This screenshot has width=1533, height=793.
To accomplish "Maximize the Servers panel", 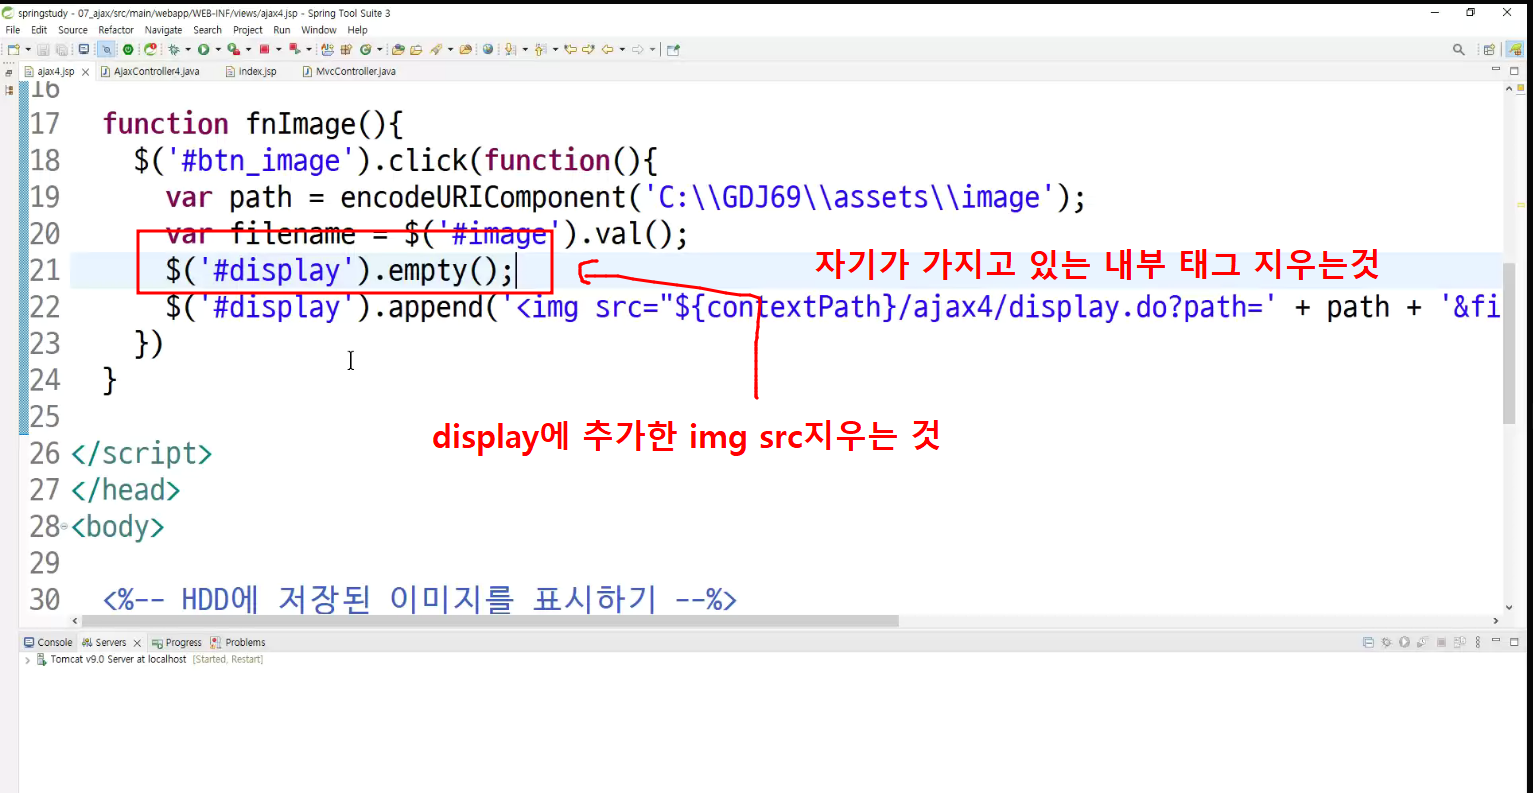I will click(1514, 642).
